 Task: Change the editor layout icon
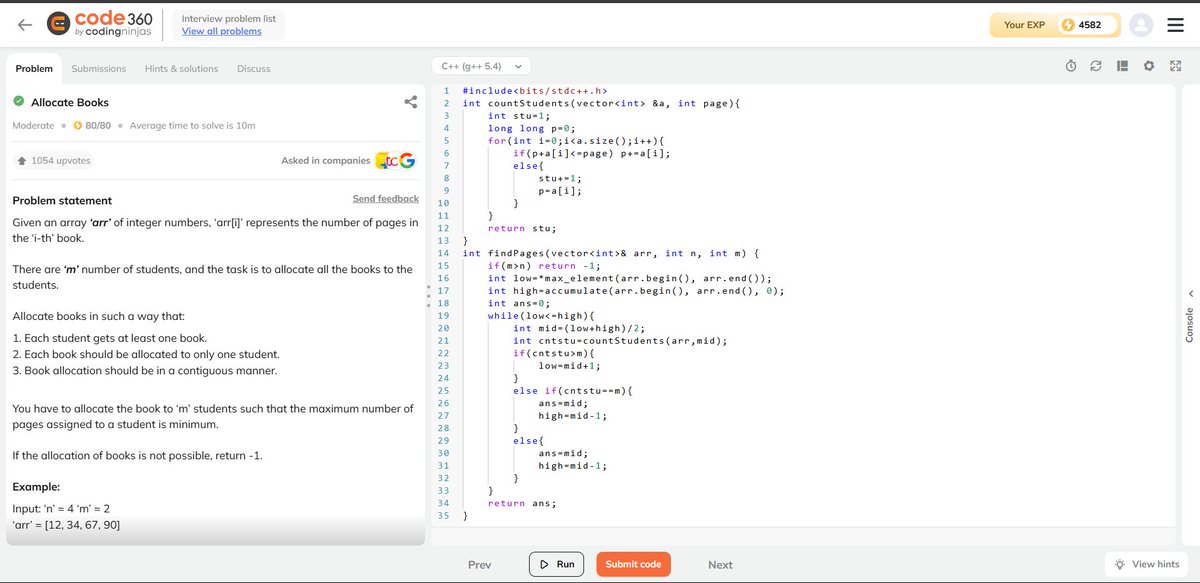coord(1122,66)
